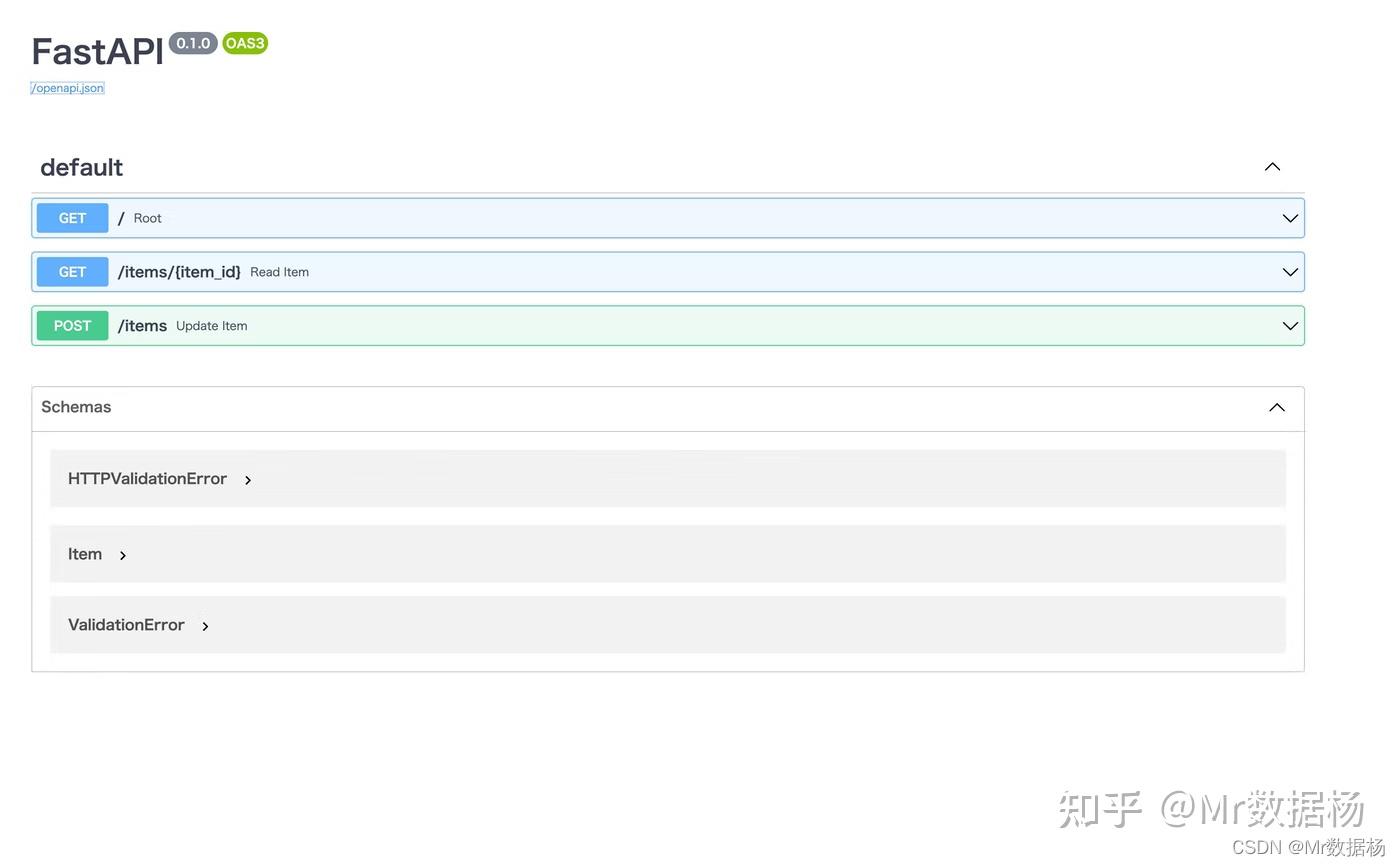This screenshot has height=866, width=1400.
Task: Expand the POST /items Update Item endpoint
Action: tap(1288, 325)
